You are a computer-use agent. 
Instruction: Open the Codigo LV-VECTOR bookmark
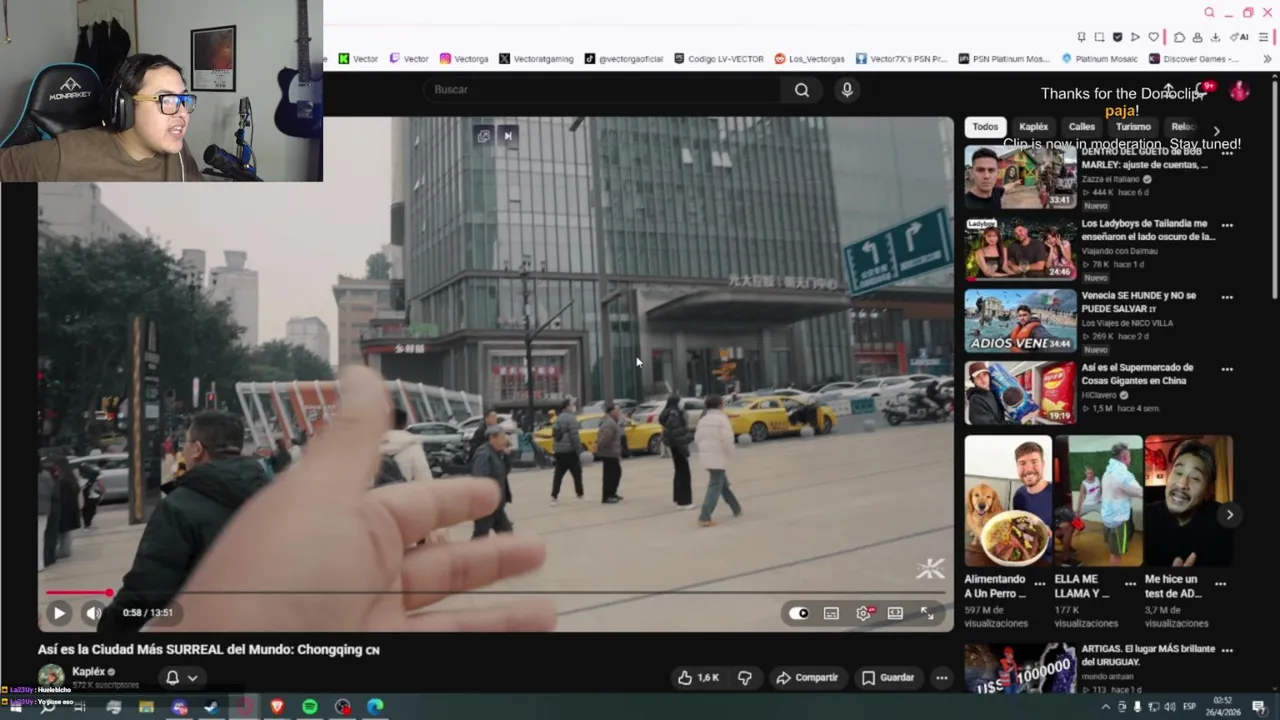(719, 59)
